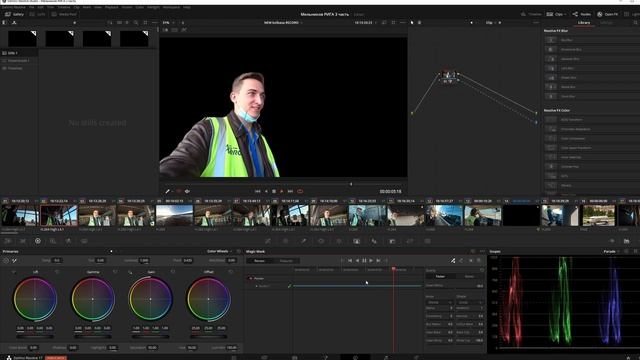Select the first gallery still thumbnail
640x360 pixels.
(22, 39)
